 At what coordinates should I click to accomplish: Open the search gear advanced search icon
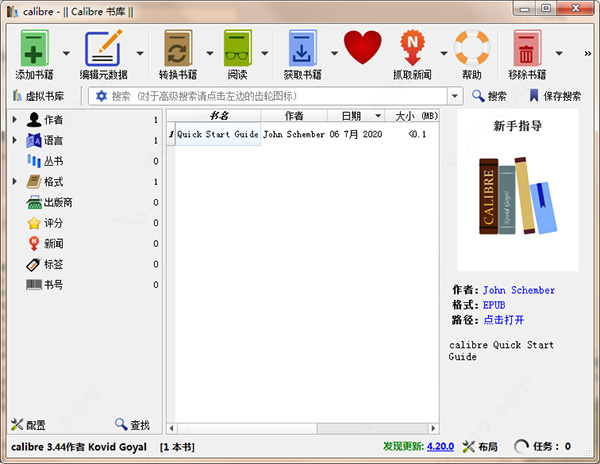(101, 96)
